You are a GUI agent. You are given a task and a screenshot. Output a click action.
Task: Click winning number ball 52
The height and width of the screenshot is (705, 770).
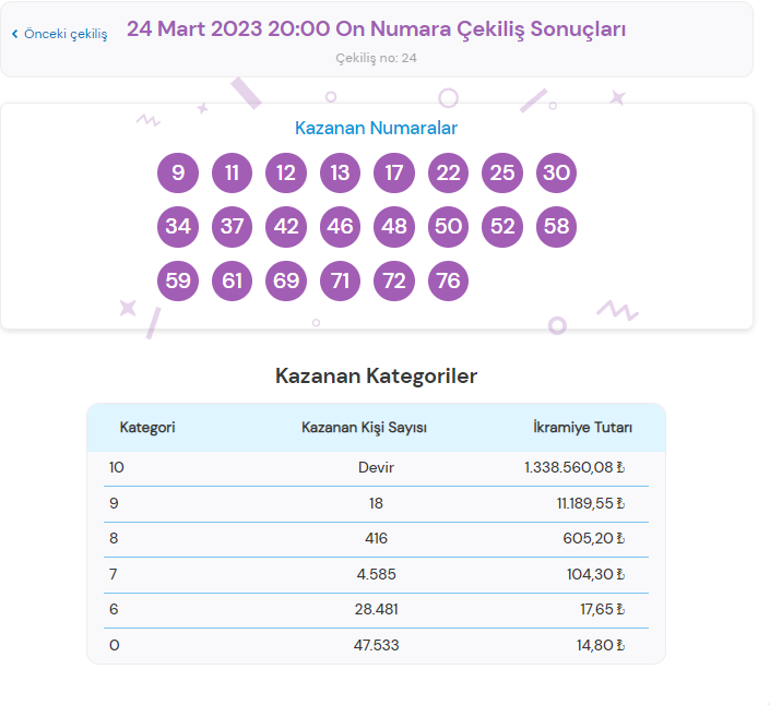[502, 227]
